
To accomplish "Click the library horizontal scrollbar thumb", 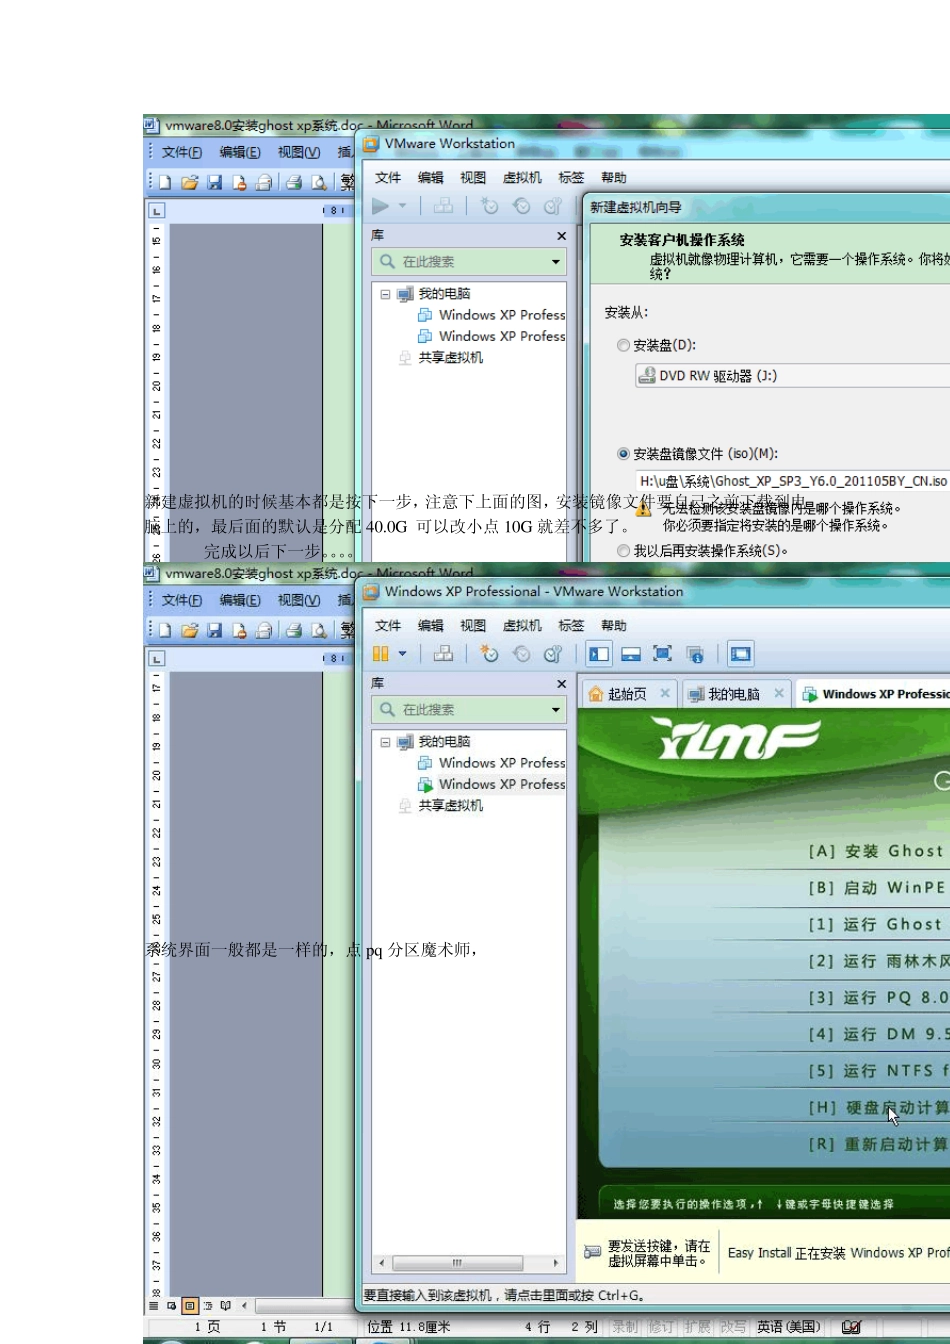I will 457,1263.
